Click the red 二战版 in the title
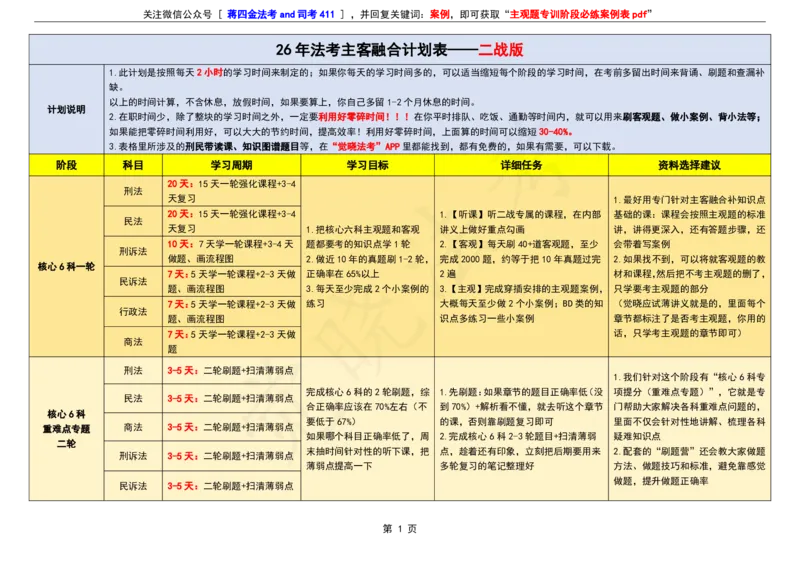The height and width of the screenshot is (566, 800). (x=501, y=50)
